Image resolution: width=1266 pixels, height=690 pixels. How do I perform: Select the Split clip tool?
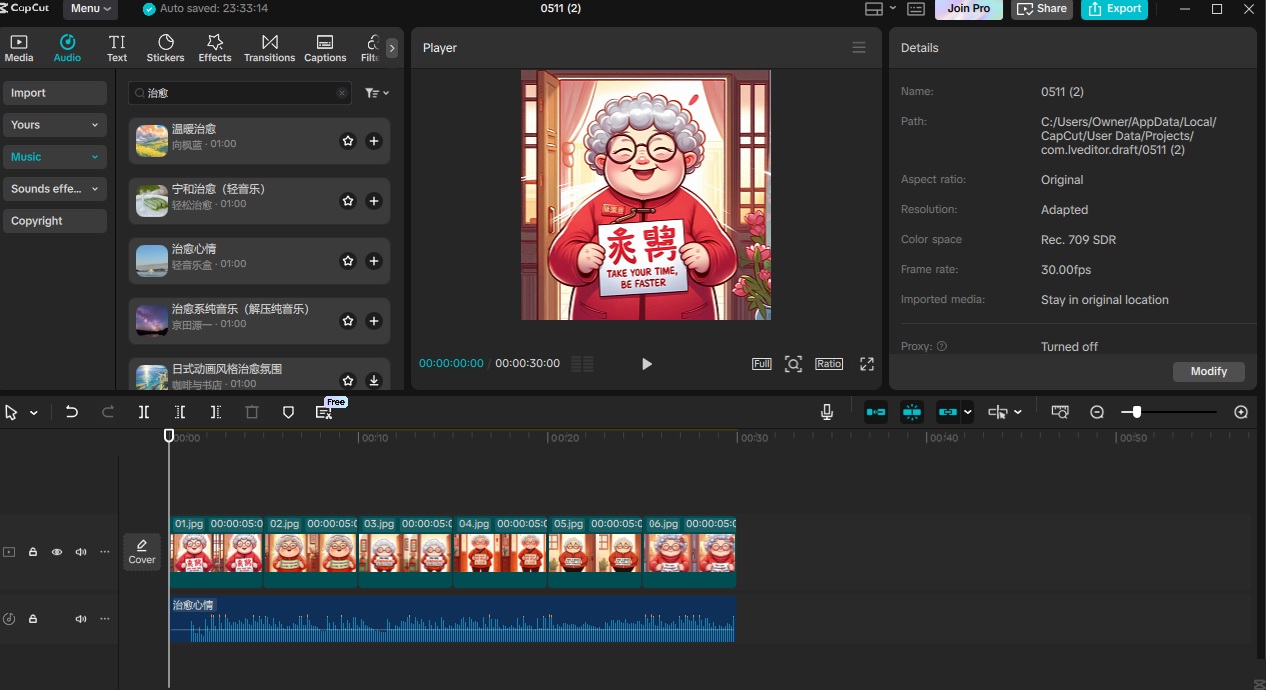point(144,412)
